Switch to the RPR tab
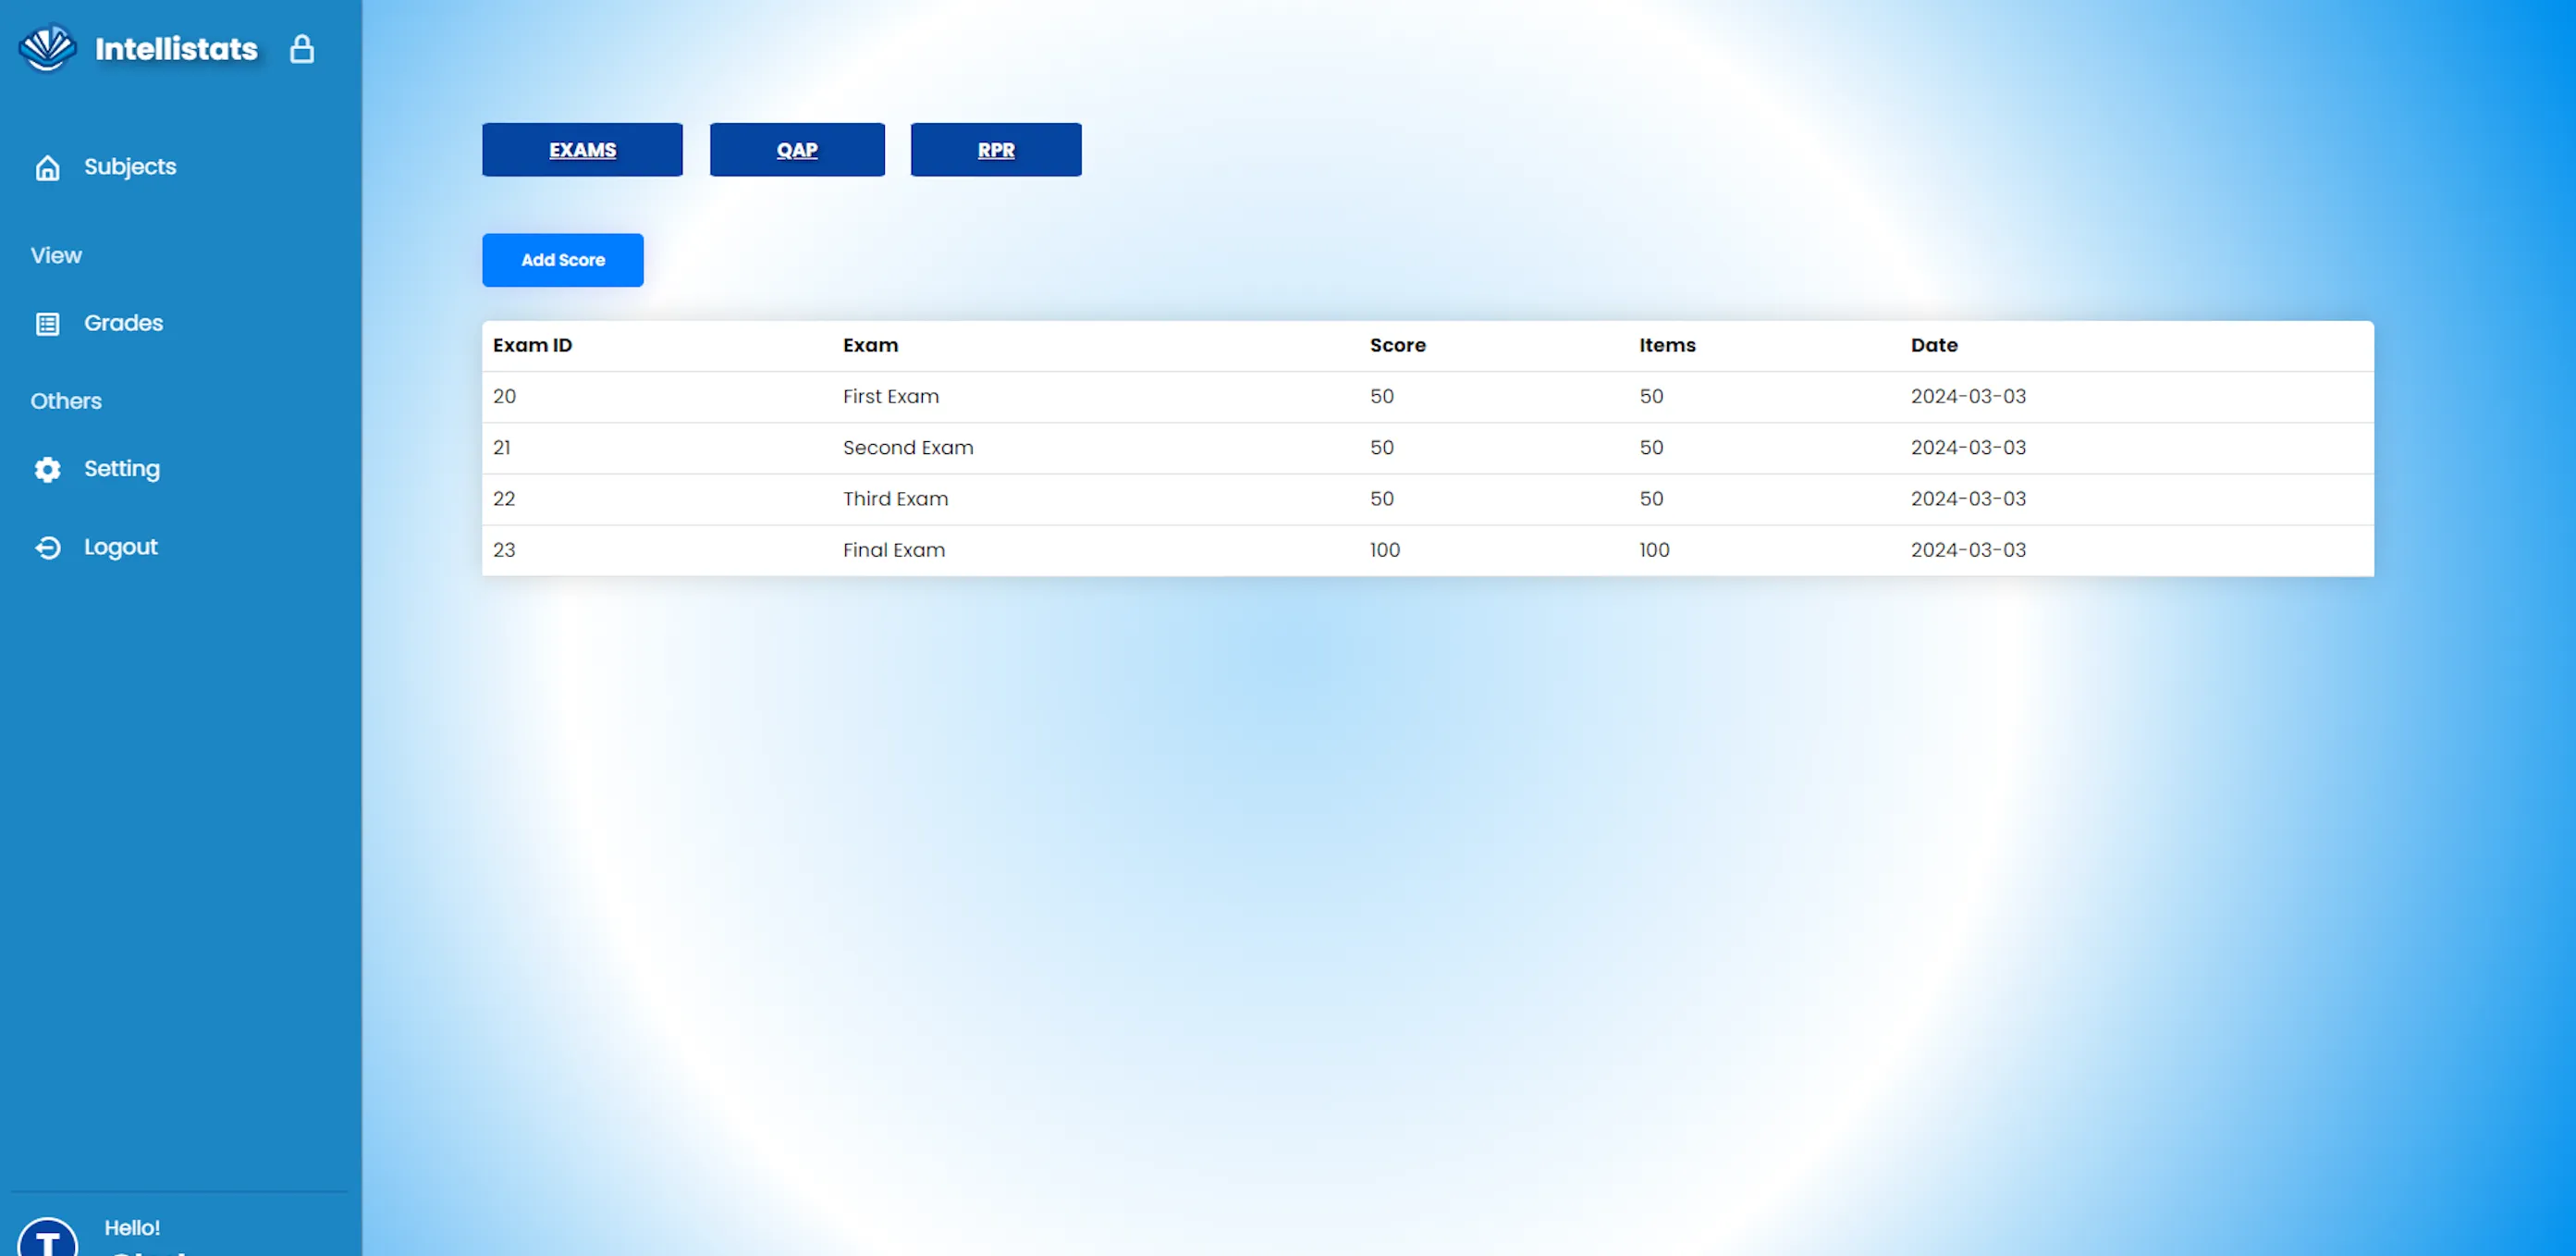 pyautogui.click(x=995, y=150)
